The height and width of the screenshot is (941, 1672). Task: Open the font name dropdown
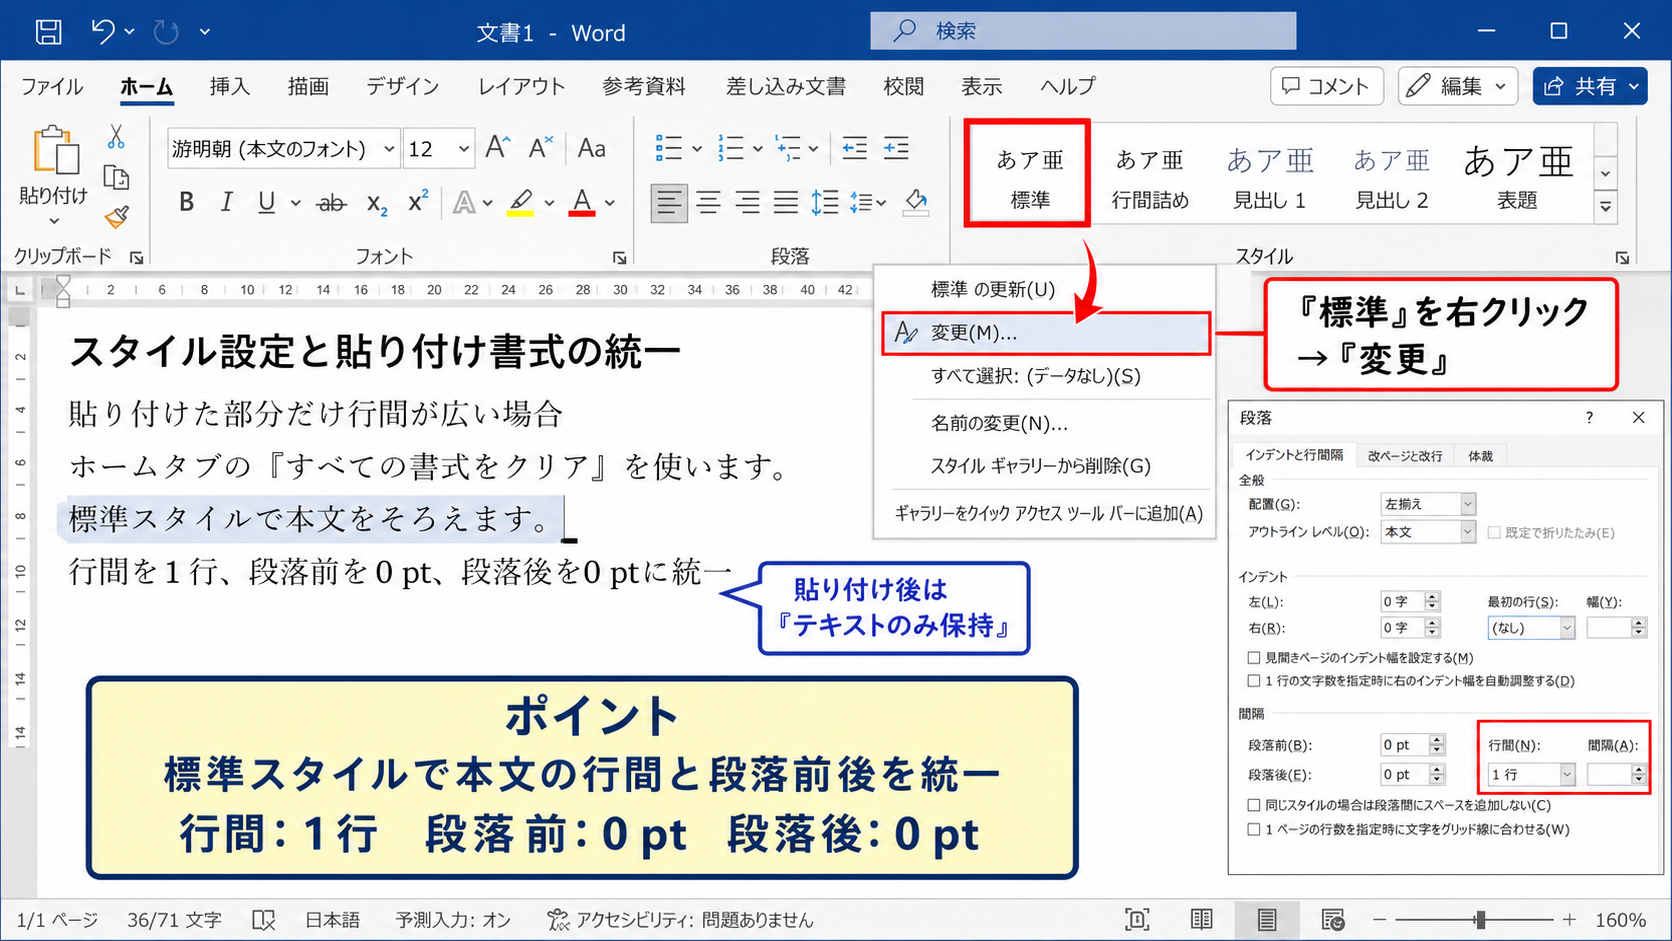[x=389, y=149]
